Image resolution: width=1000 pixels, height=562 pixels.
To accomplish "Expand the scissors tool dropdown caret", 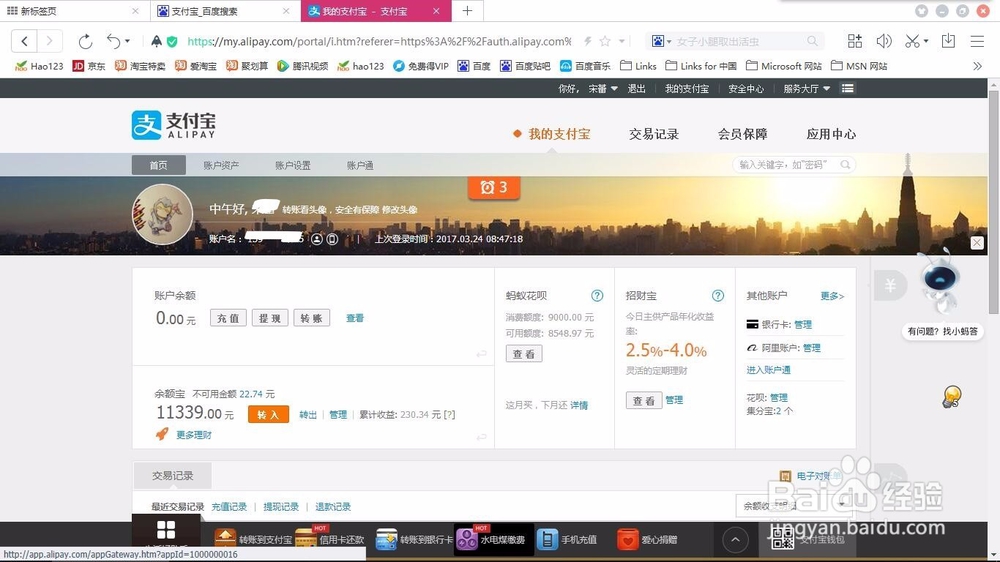I will [926, 41].
